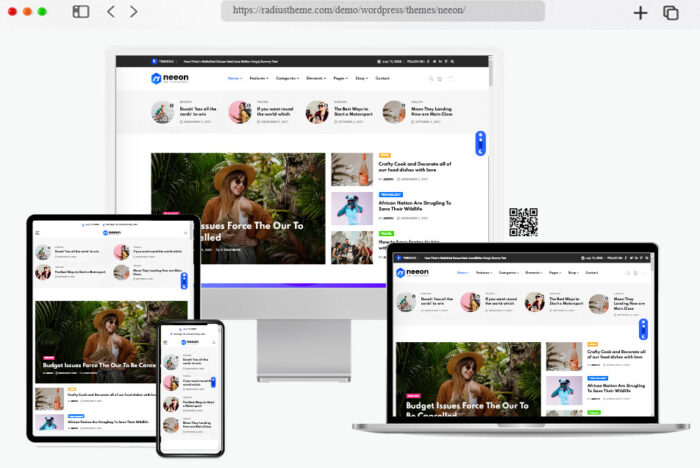Click the QR code beside the monitor
The height and width of the screenshot is (468, 700).
coord(523,222)
